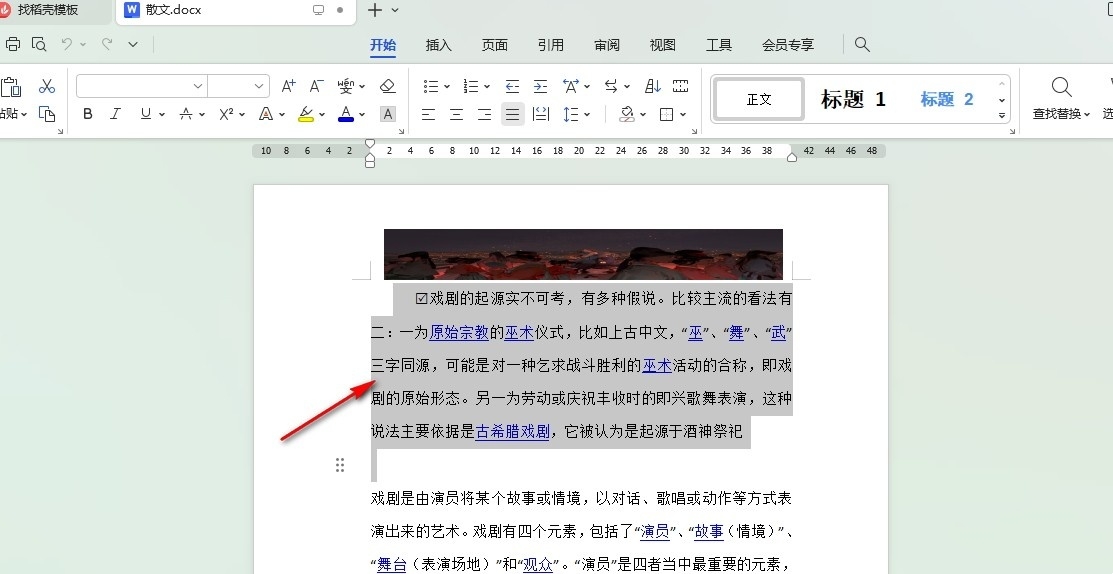Toggle Character shading button
The width and height of the screenshot is (1113, 574).
coord(388,114)
